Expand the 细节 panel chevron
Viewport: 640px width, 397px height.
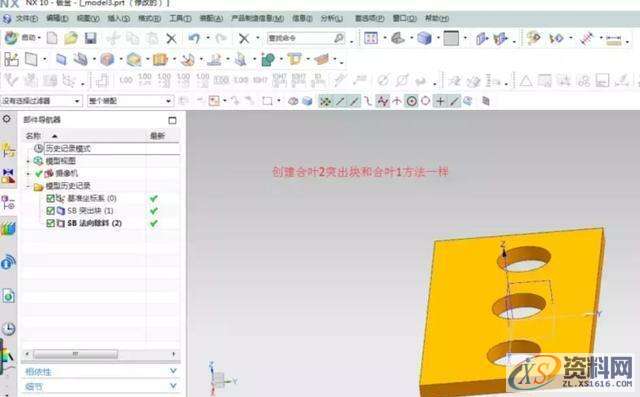[173, 386]
